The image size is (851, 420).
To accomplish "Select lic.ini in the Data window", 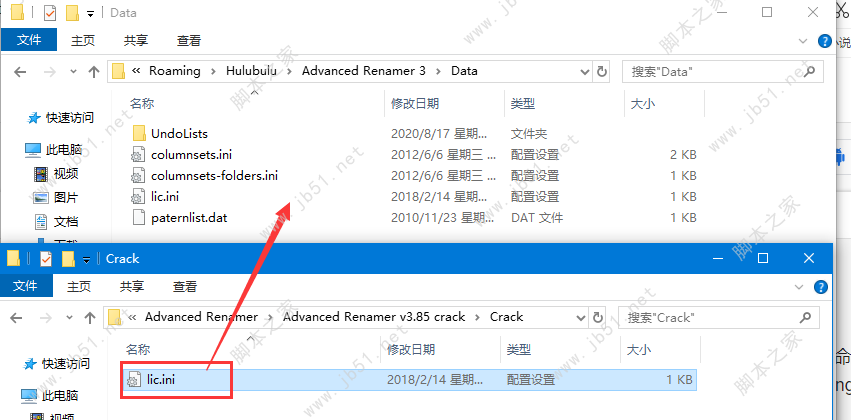I will tap(166, 196).
